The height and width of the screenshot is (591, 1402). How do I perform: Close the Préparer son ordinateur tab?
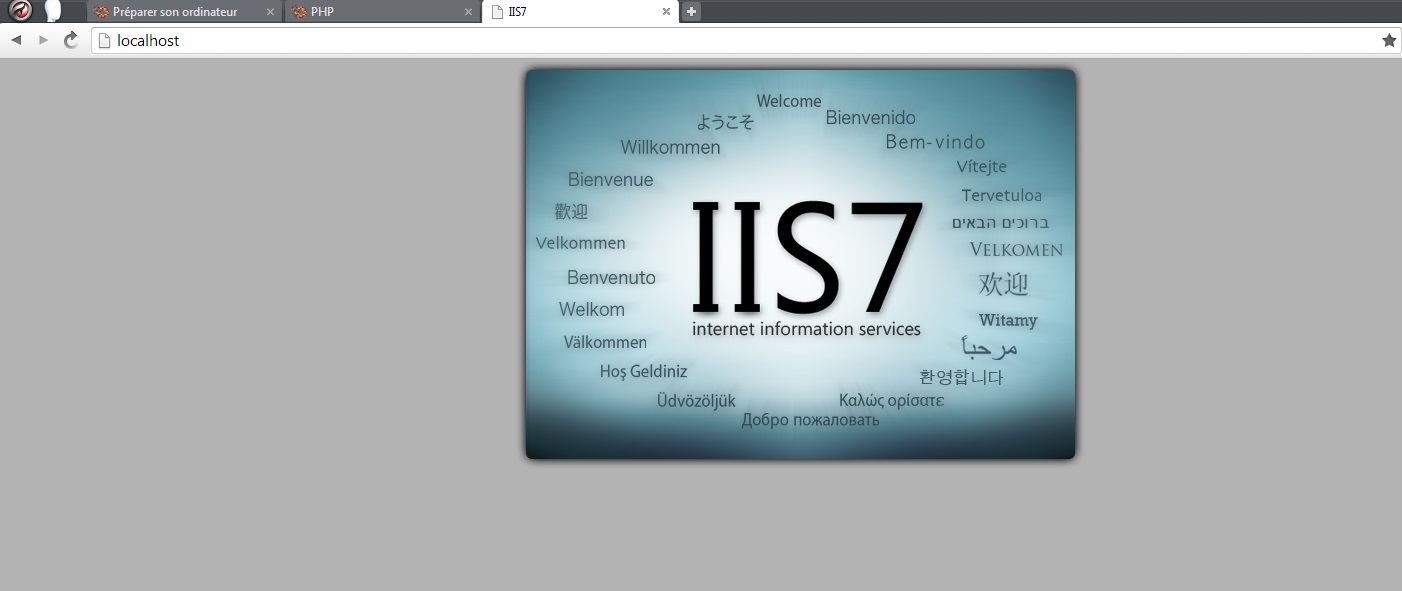click(270, 12)
